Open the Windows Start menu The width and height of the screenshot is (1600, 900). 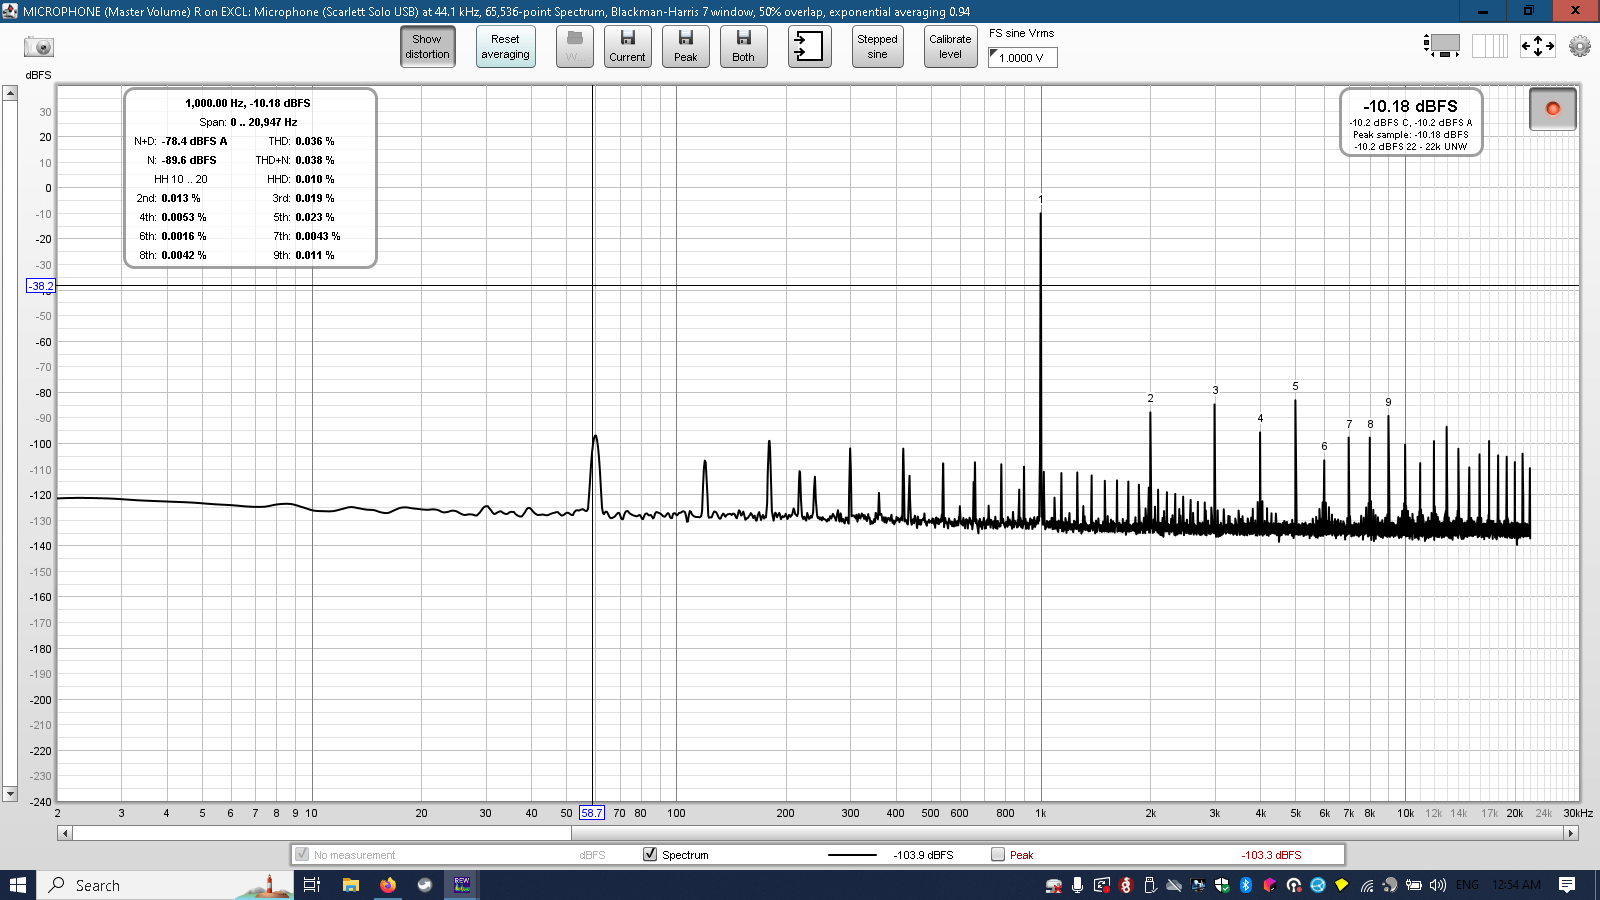18,885
